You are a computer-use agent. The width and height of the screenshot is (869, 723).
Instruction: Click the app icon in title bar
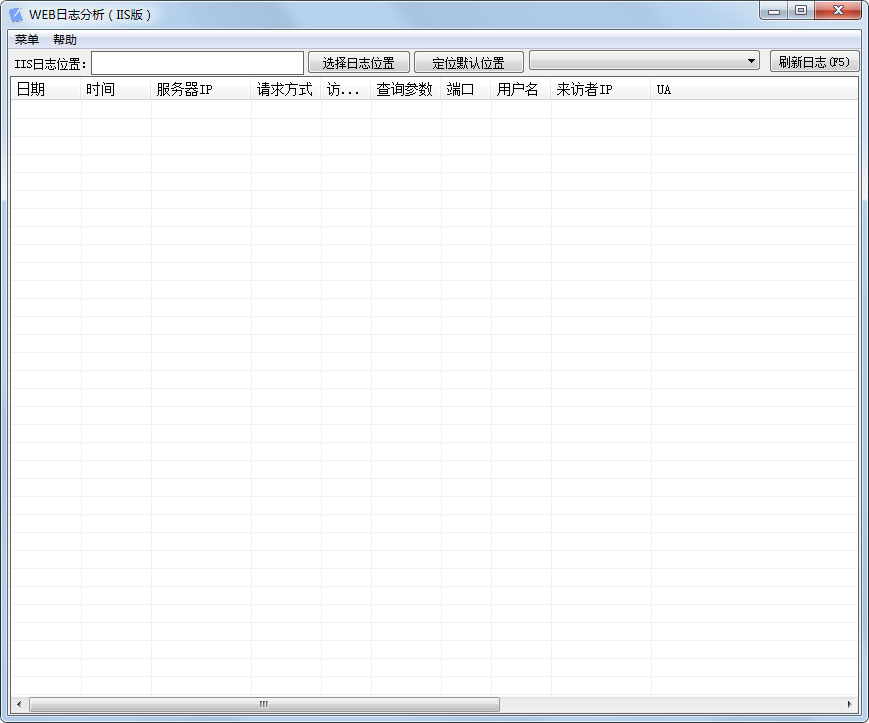click(x=16, y=14)
